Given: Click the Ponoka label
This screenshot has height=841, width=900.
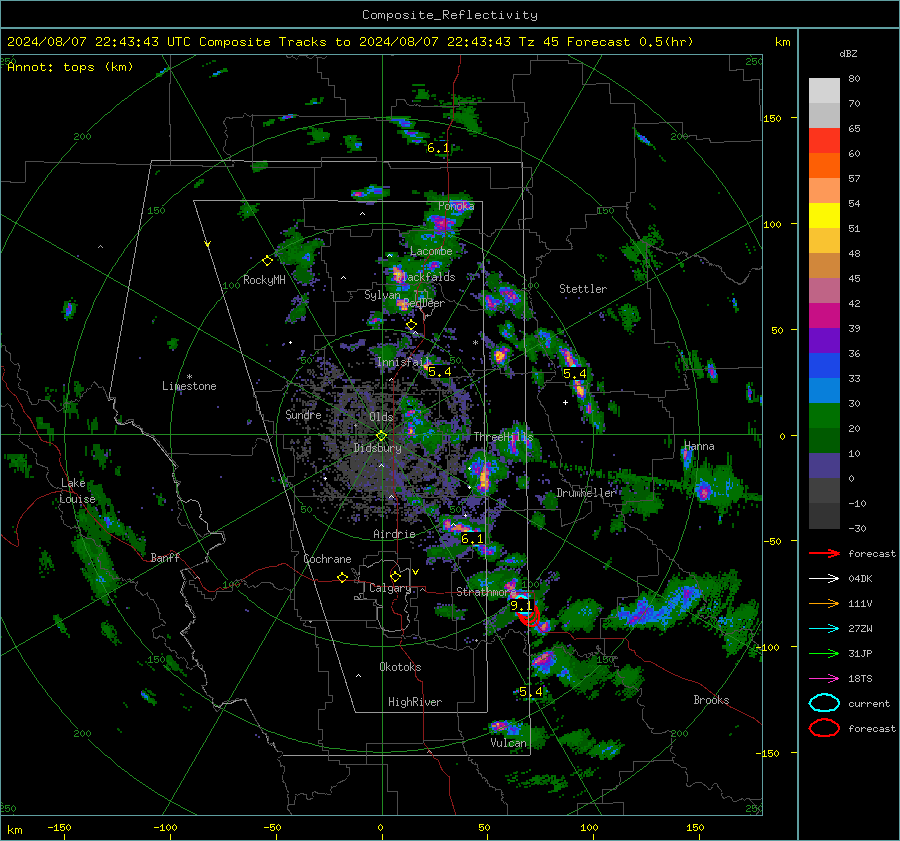Looking at the screenshot, I should coord(456,206).
